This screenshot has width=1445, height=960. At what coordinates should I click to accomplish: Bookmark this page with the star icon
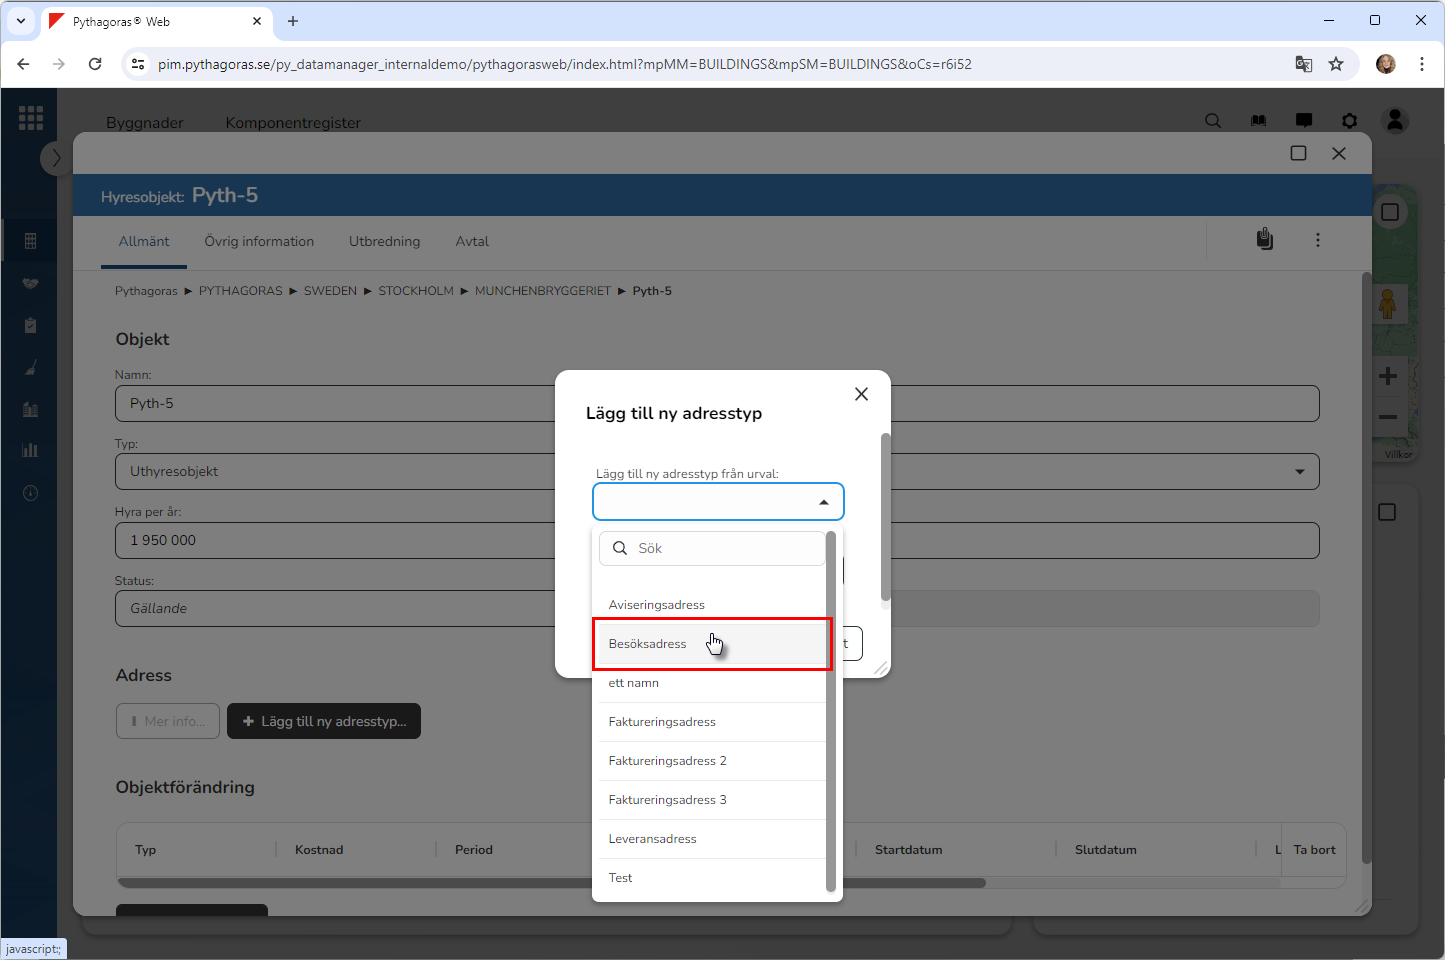1336,64
